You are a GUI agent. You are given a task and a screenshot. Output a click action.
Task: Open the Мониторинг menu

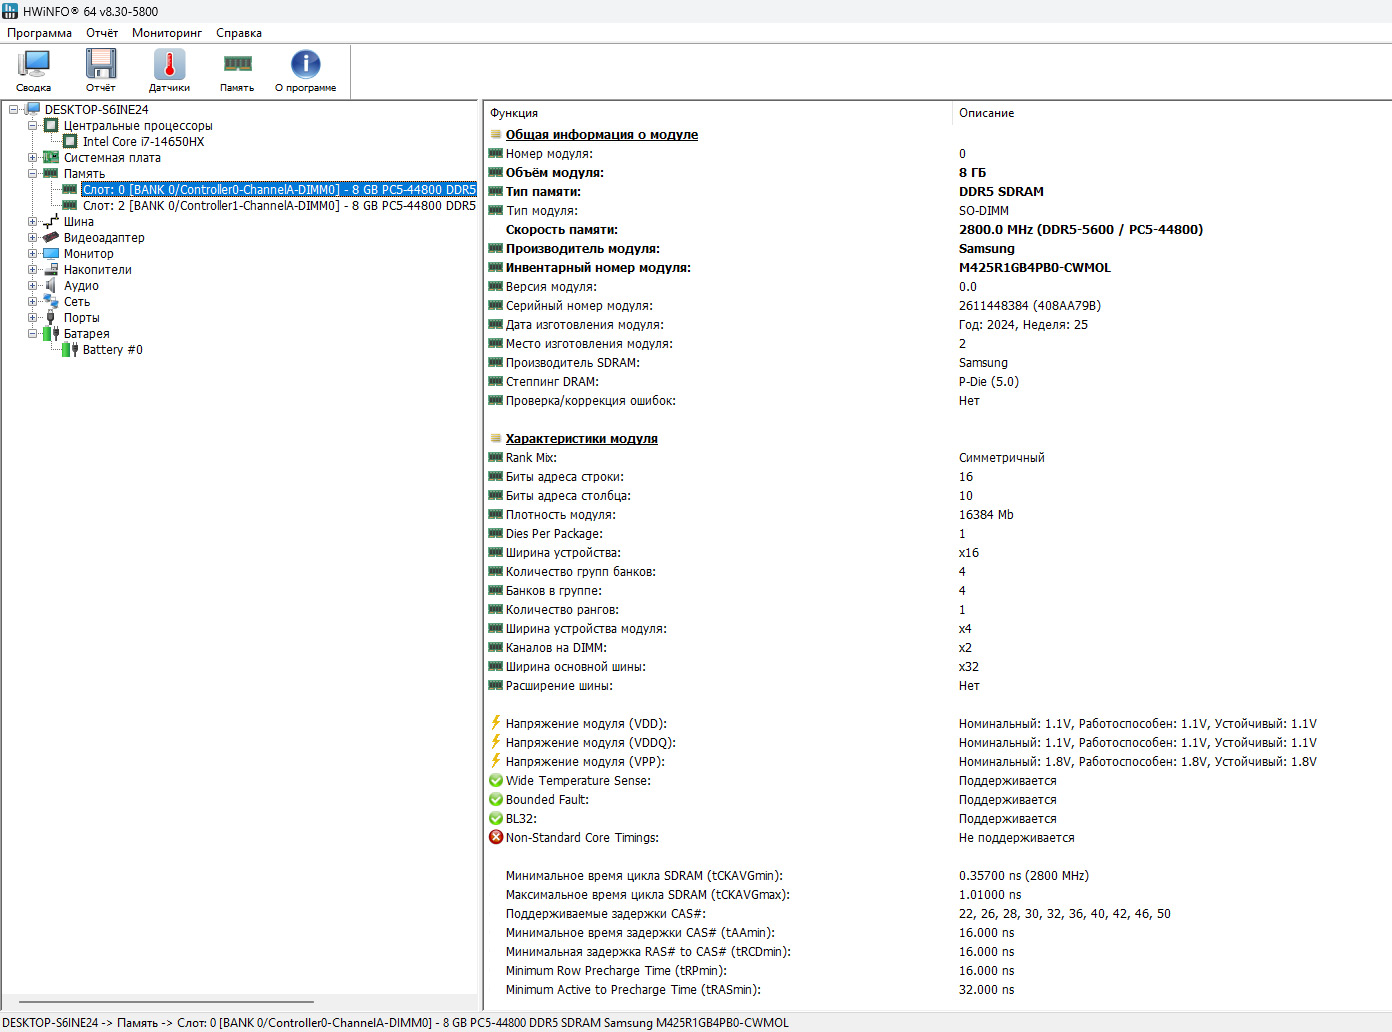[x=166, y=33]
